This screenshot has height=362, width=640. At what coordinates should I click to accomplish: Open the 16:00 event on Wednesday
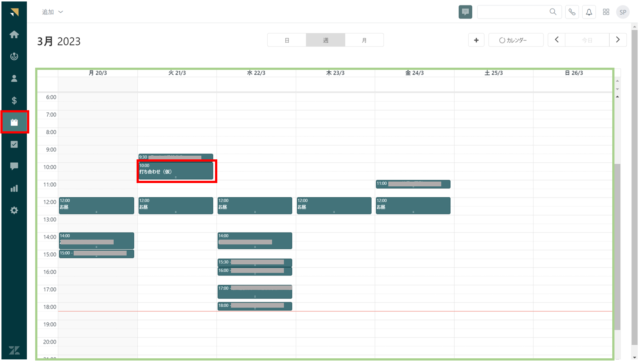(255, 271)
